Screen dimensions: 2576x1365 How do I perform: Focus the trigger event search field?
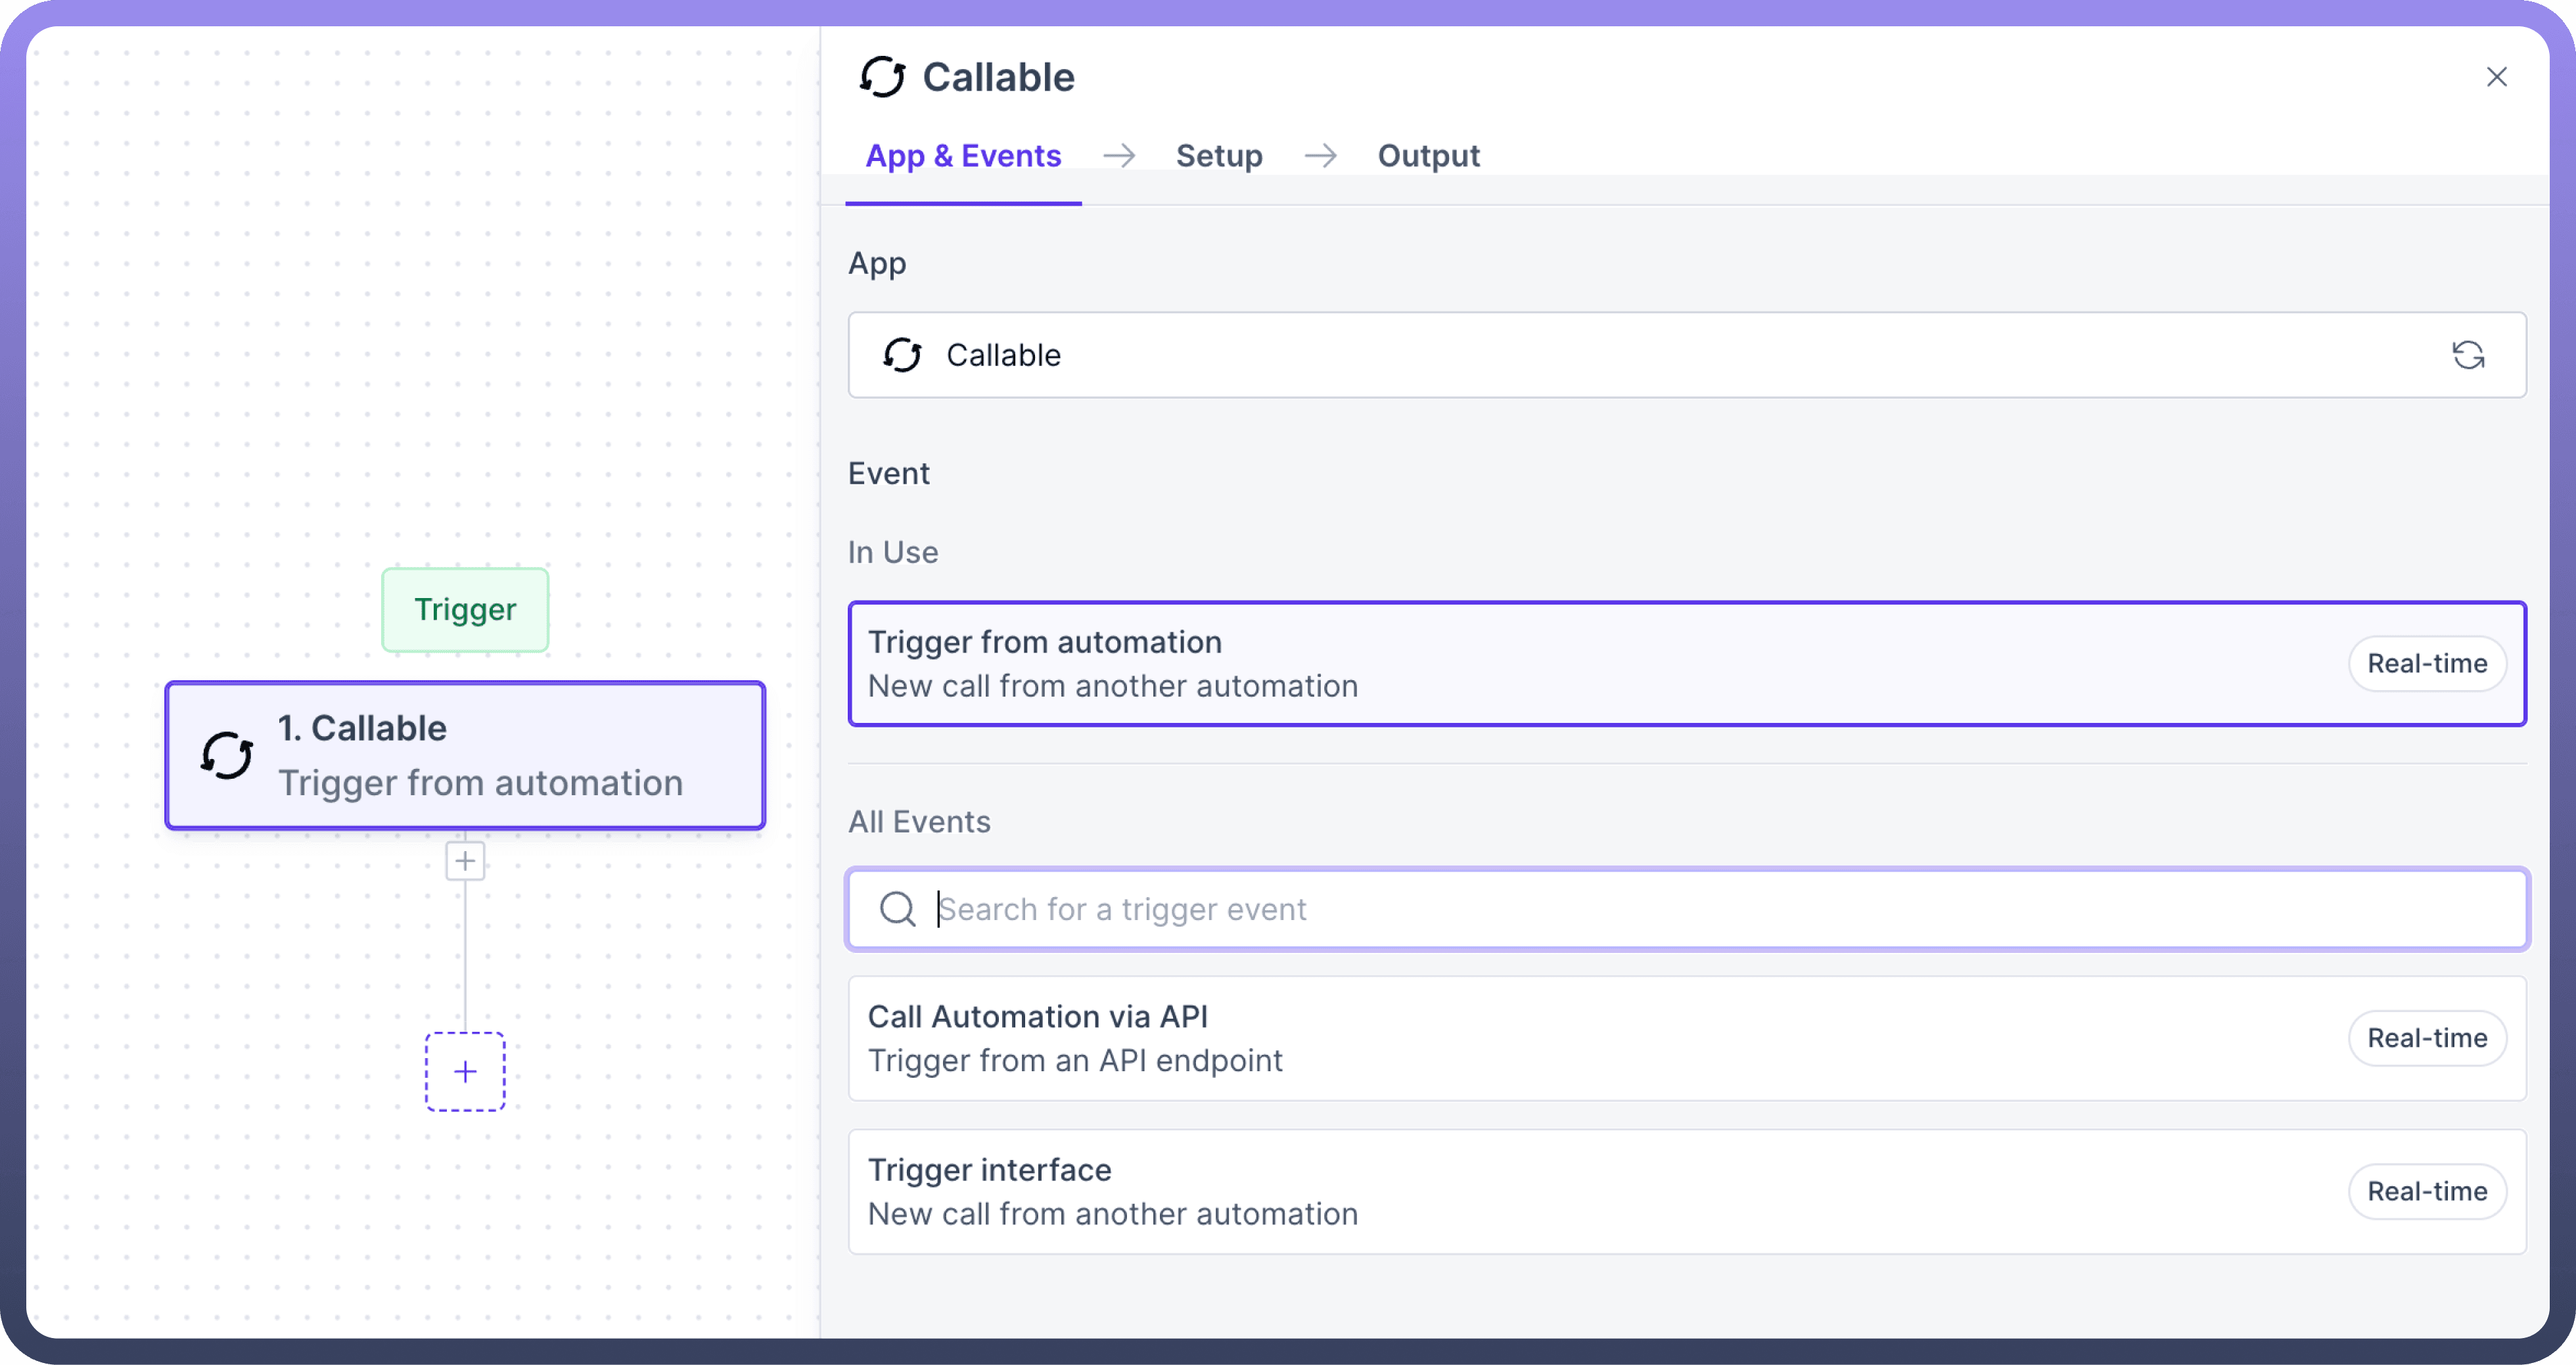[x=1700, y=909]
